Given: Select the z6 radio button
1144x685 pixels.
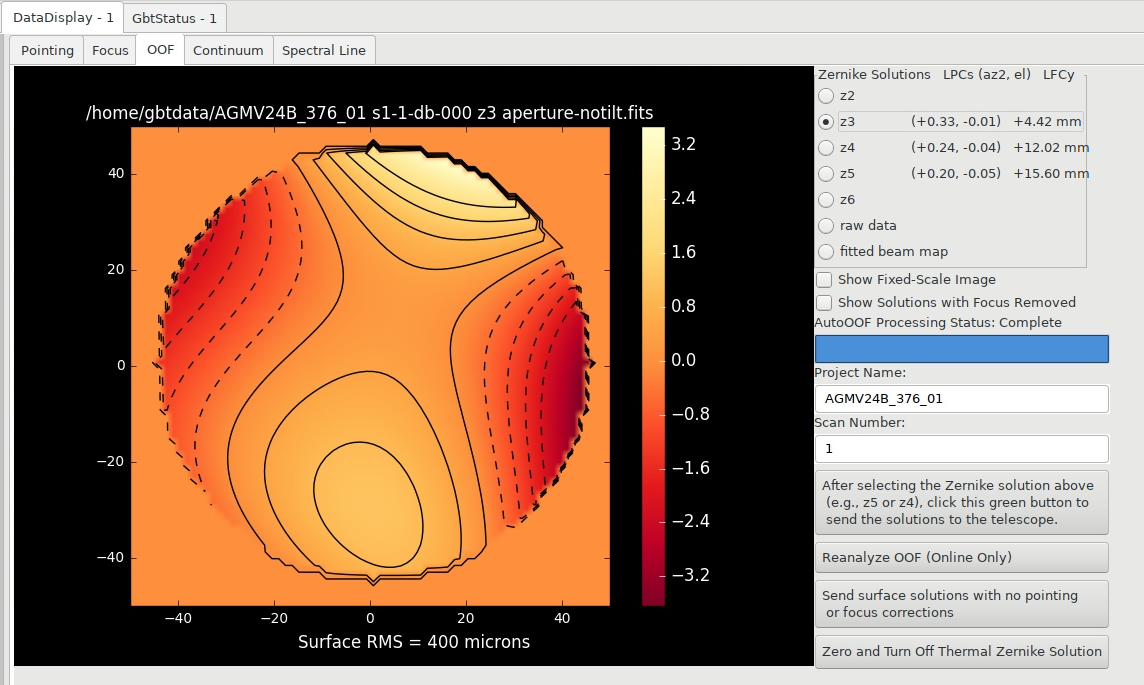Looking at the screenshot, I should (826, 200).
